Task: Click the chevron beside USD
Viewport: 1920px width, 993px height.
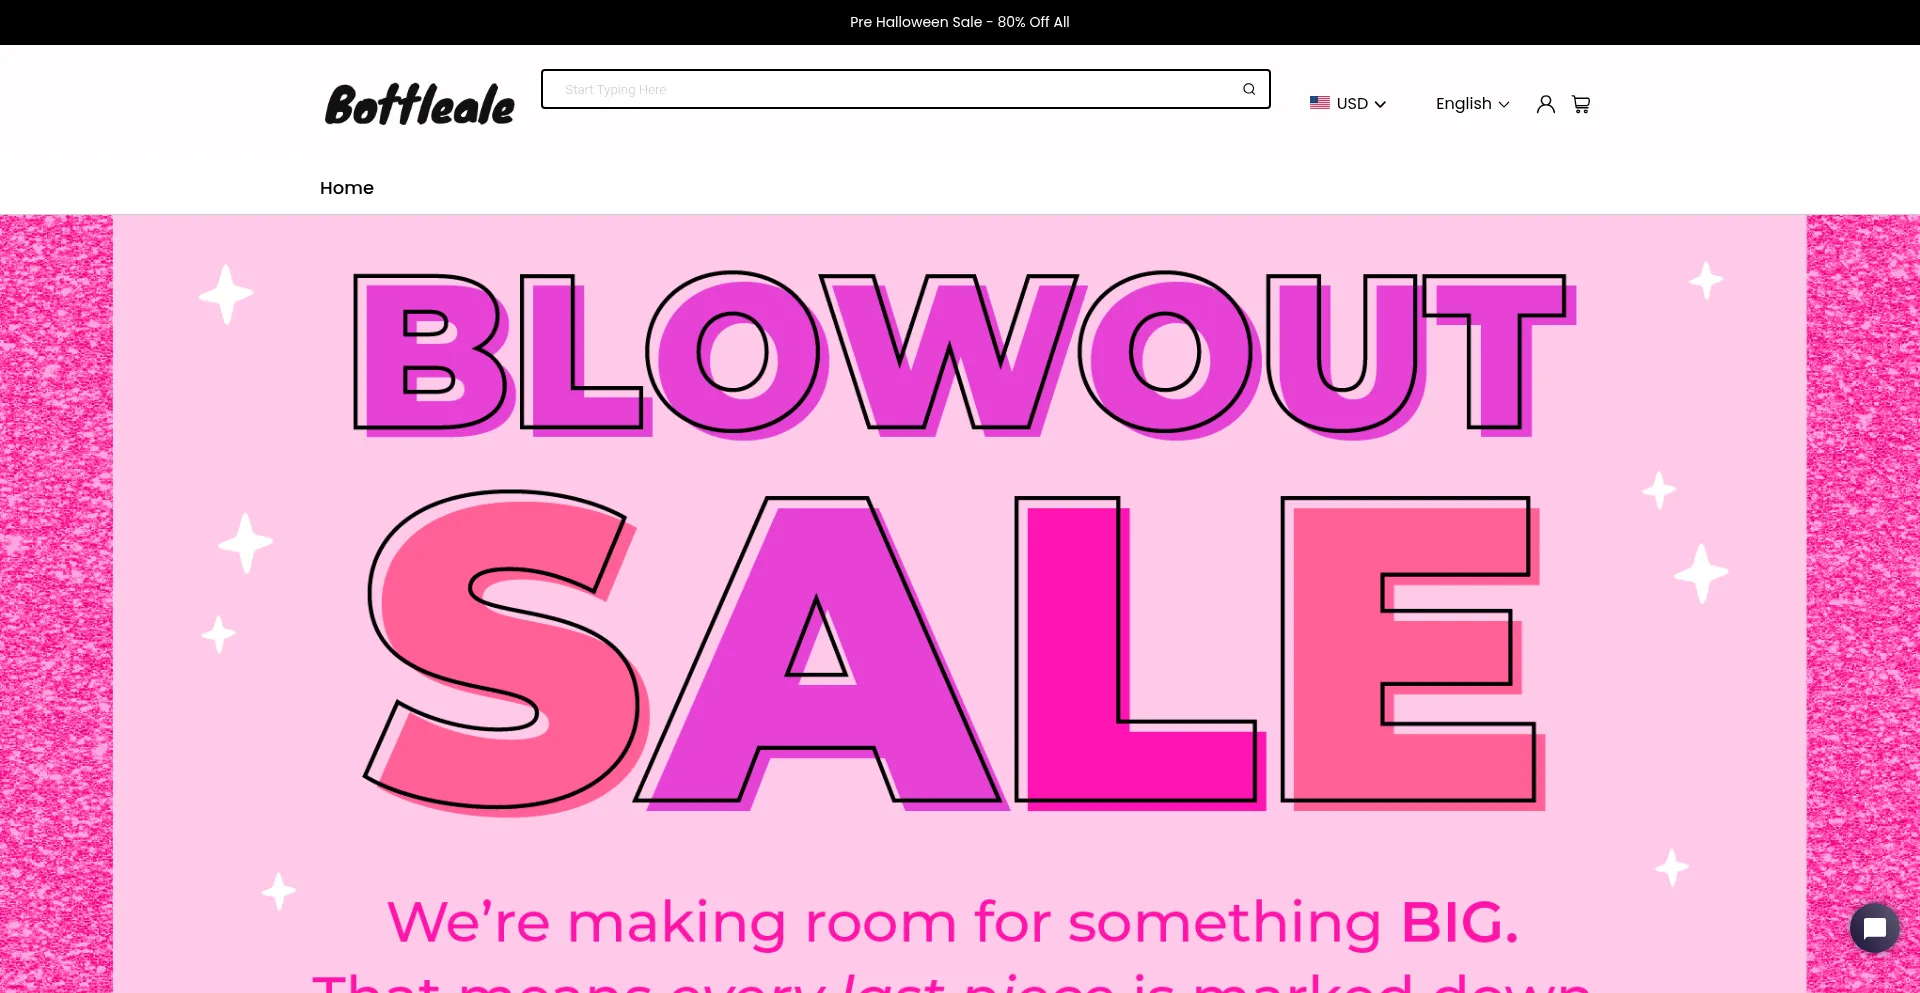Action: click(x=1380, y=104)
